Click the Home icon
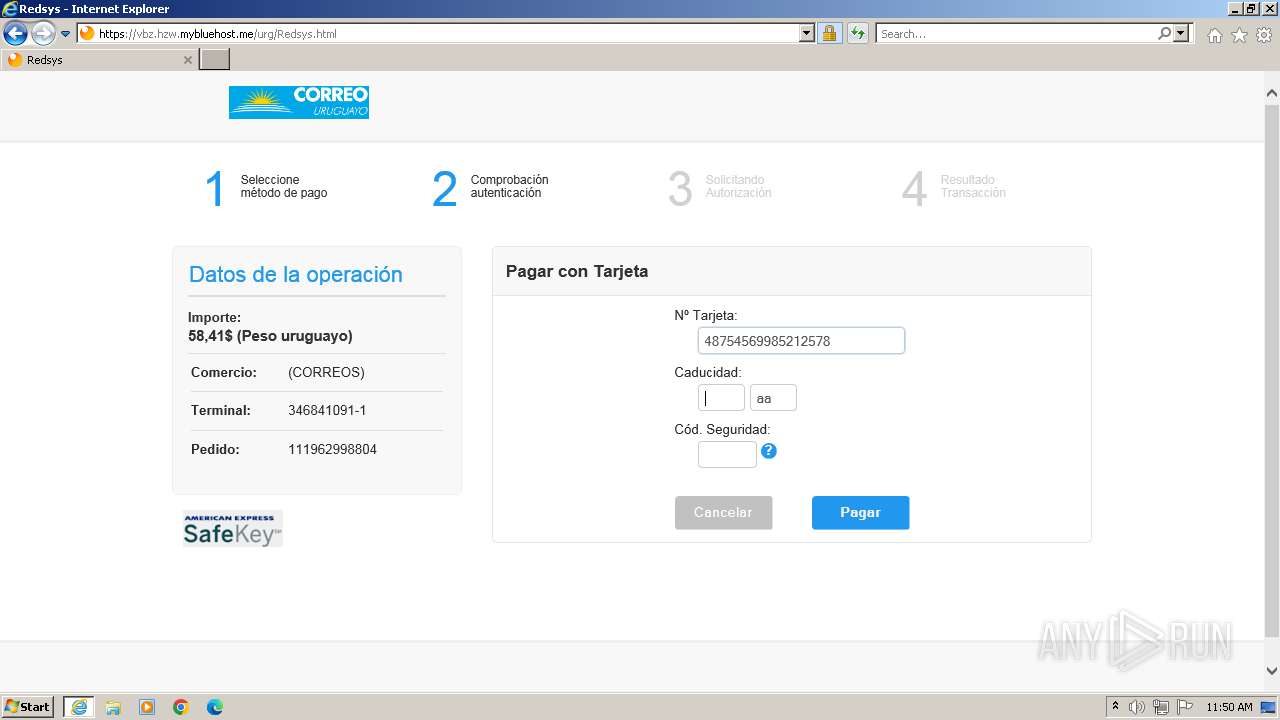The height and width of the screenshot is (720, 1280). point(1214,35)
